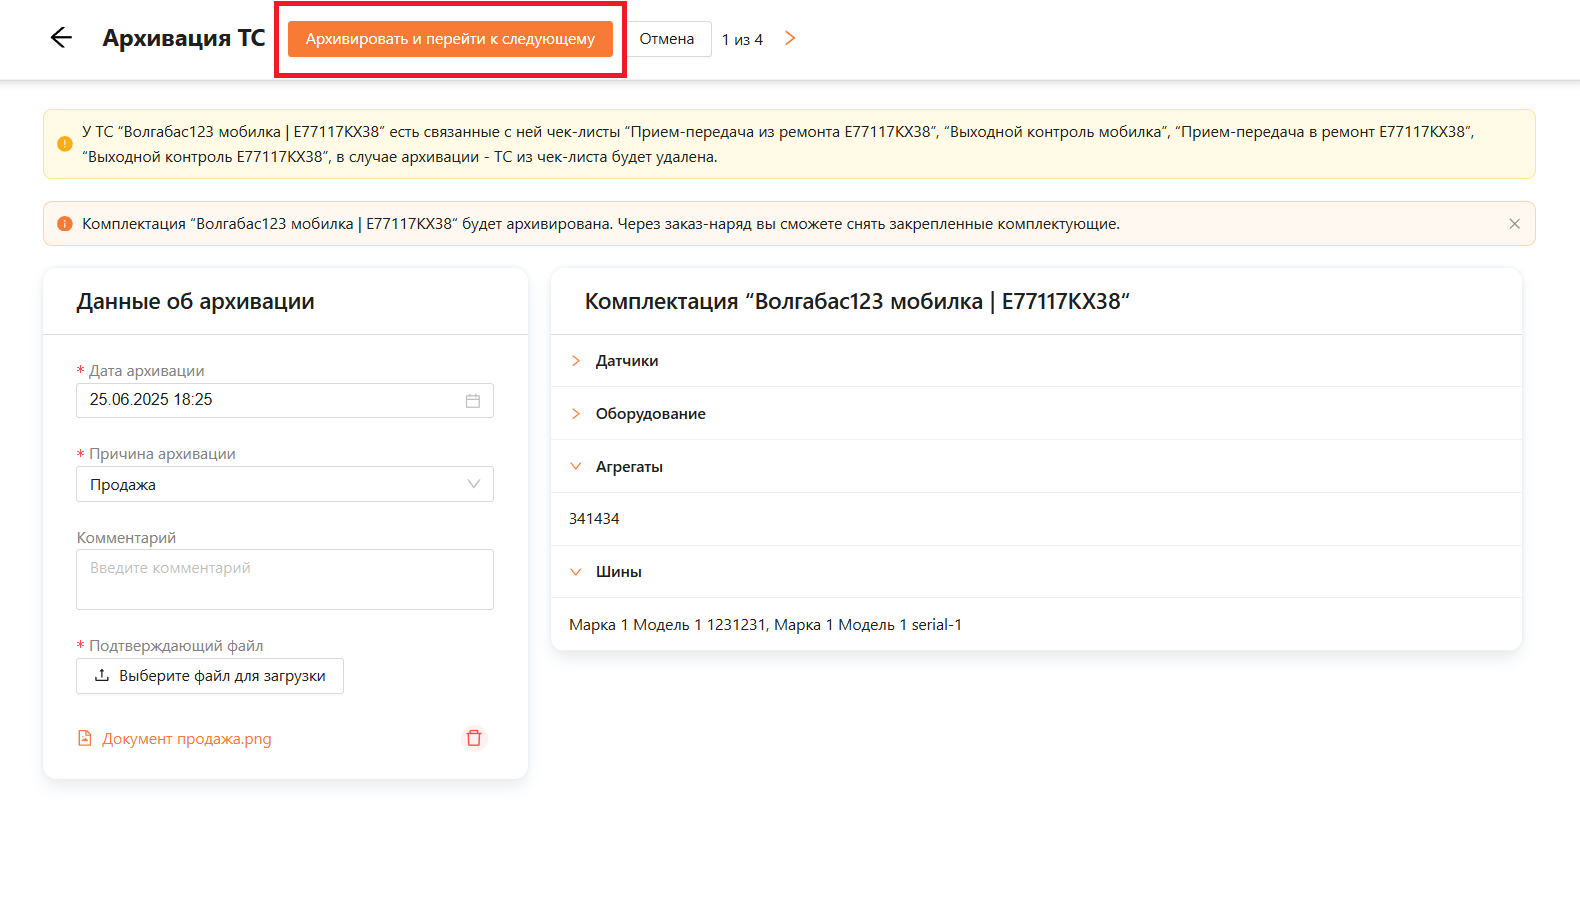Go to next vehicle with the chevron arrow
Image resolution: width=1580 pixels, height=917 pixels.
click(790, 38)
